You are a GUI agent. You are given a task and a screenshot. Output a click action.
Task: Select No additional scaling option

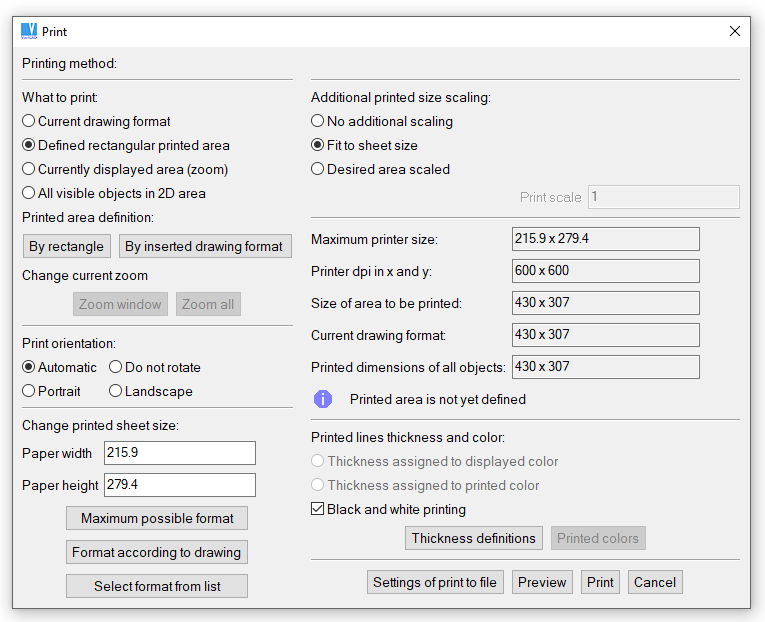pos(318,121)
